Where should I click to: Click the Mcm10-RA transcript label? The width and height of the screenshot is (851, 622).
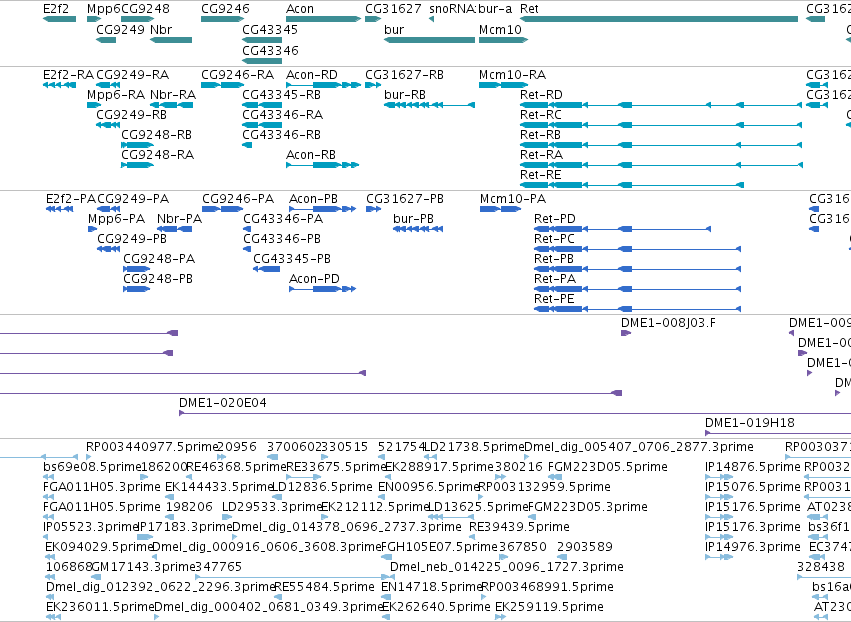[512, 74]
